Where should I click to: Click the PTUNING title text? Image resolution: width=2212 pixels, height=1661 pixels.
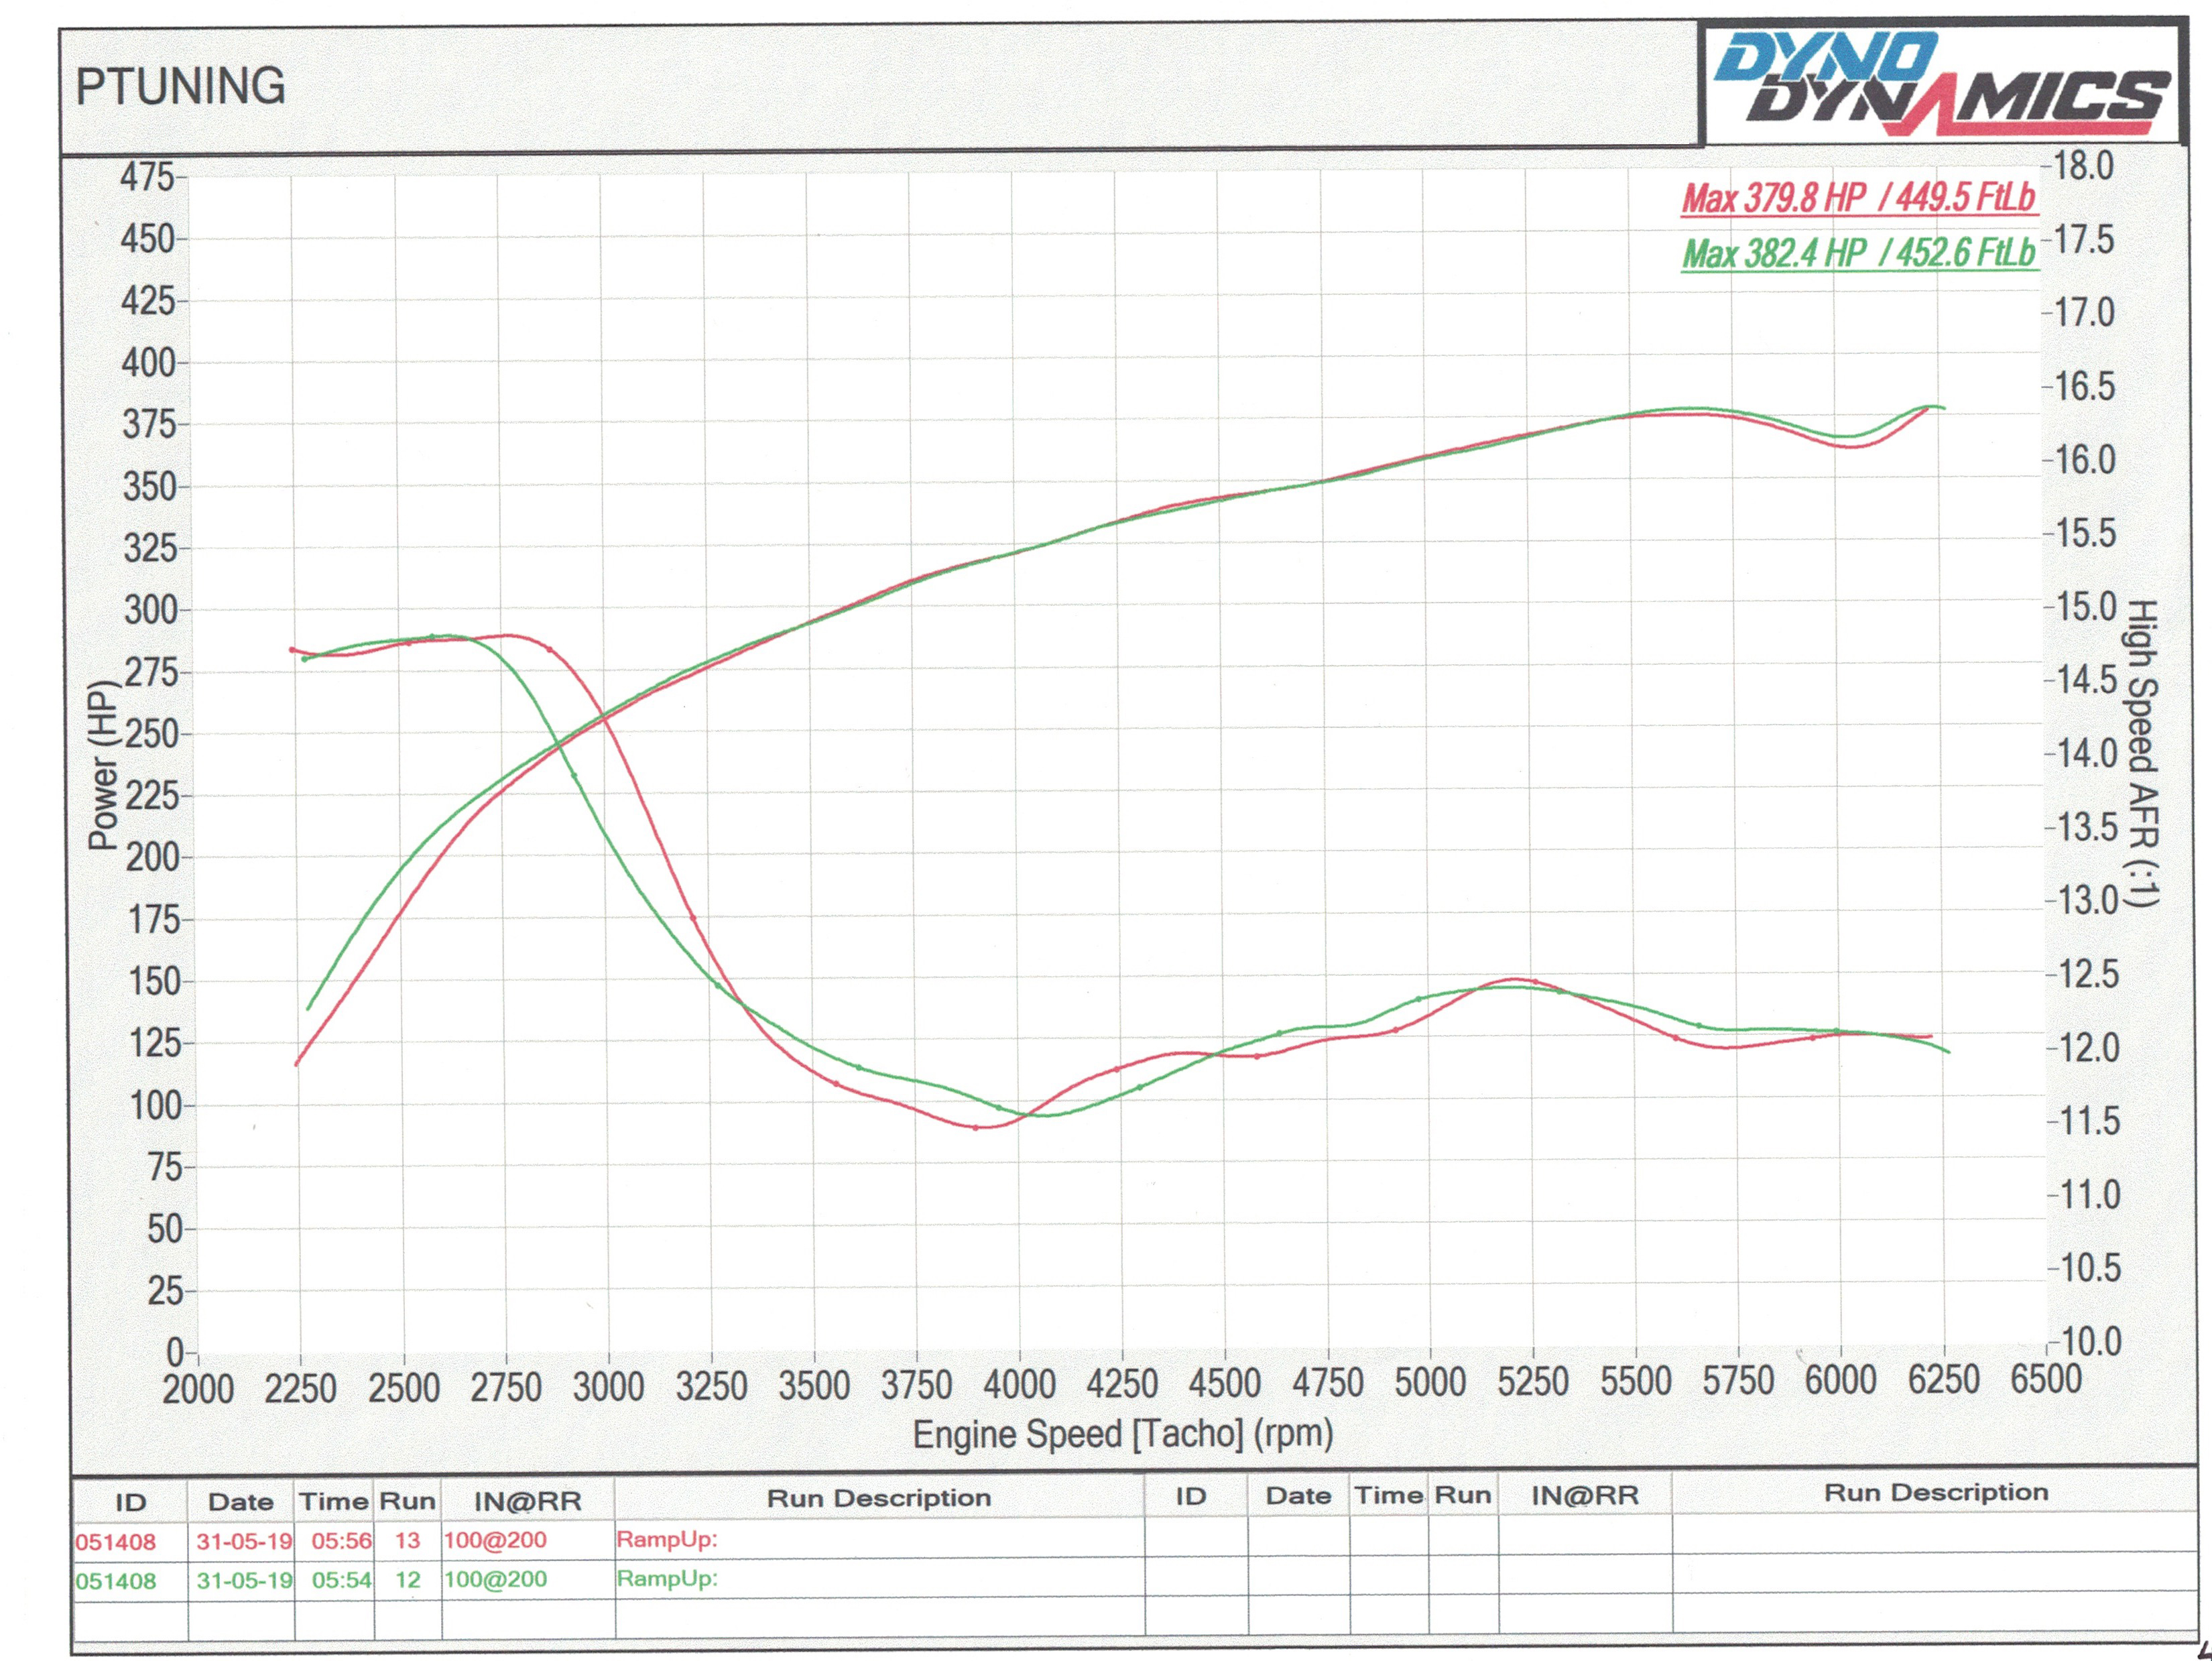[181, 87]
